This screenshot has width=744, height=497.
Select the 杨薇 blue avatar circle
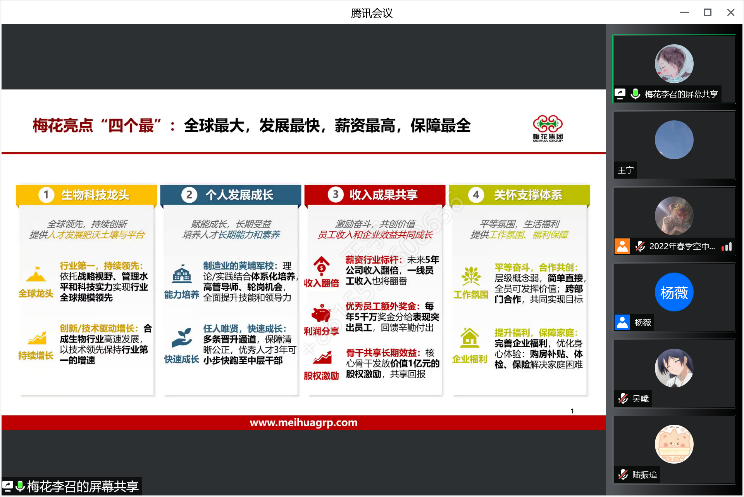pyautogui.click(x=674, y=293)
